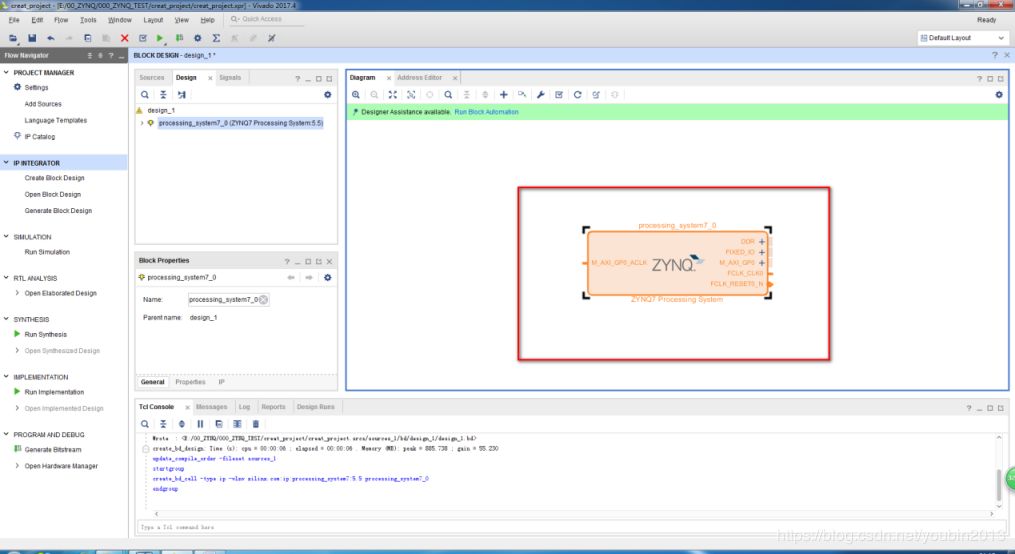Click the wrench Customize Block icon
Viewport: 1015px width, 554px height.
pos(541,94)
